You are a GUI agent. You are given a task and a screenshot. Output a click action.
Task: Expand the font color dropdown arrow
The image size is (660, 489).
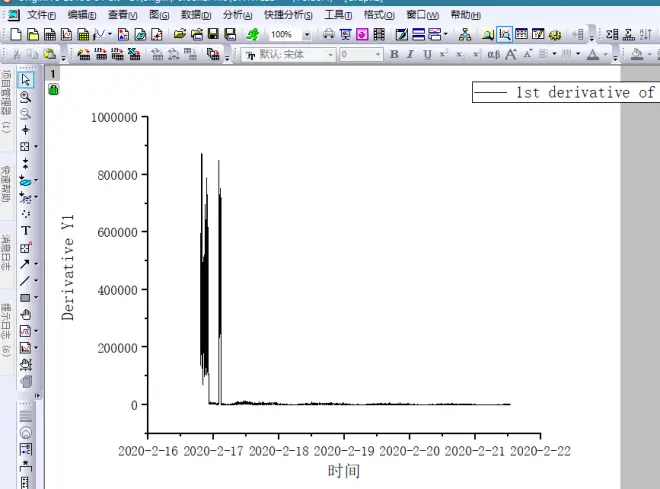(x=606, y=54)
